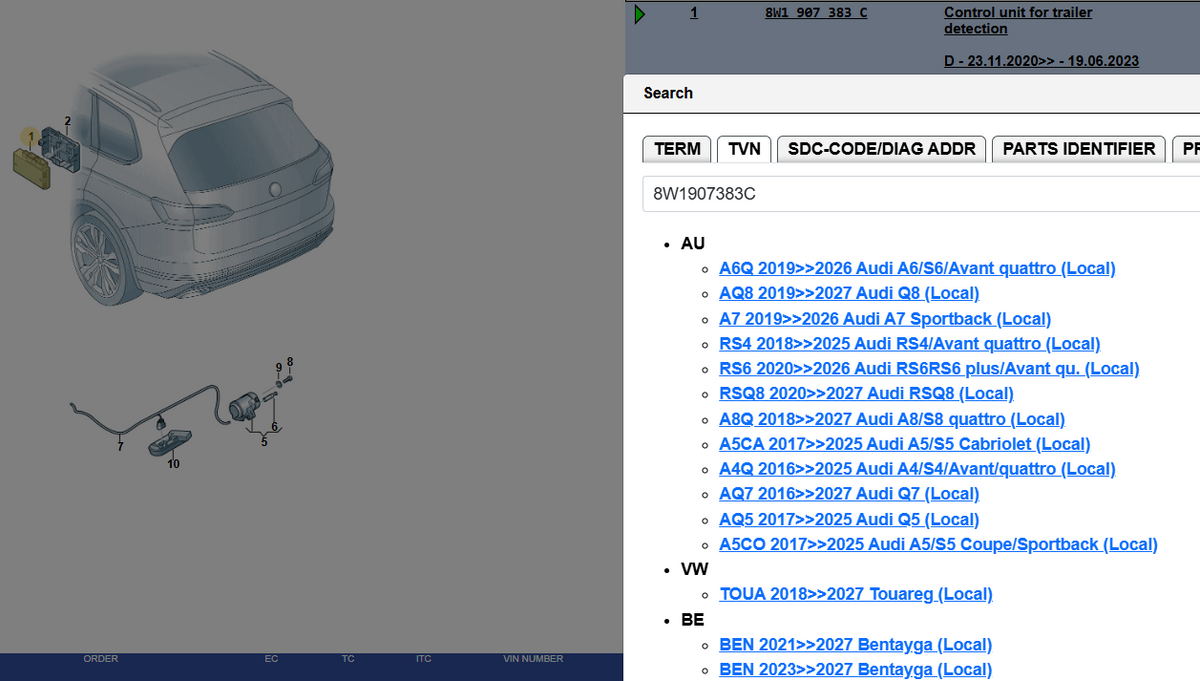Screen dimensions: 1200x681
Task: Click date range D - 23.11.2020>> - 19.06.2023
Action: click(1041, 61)
